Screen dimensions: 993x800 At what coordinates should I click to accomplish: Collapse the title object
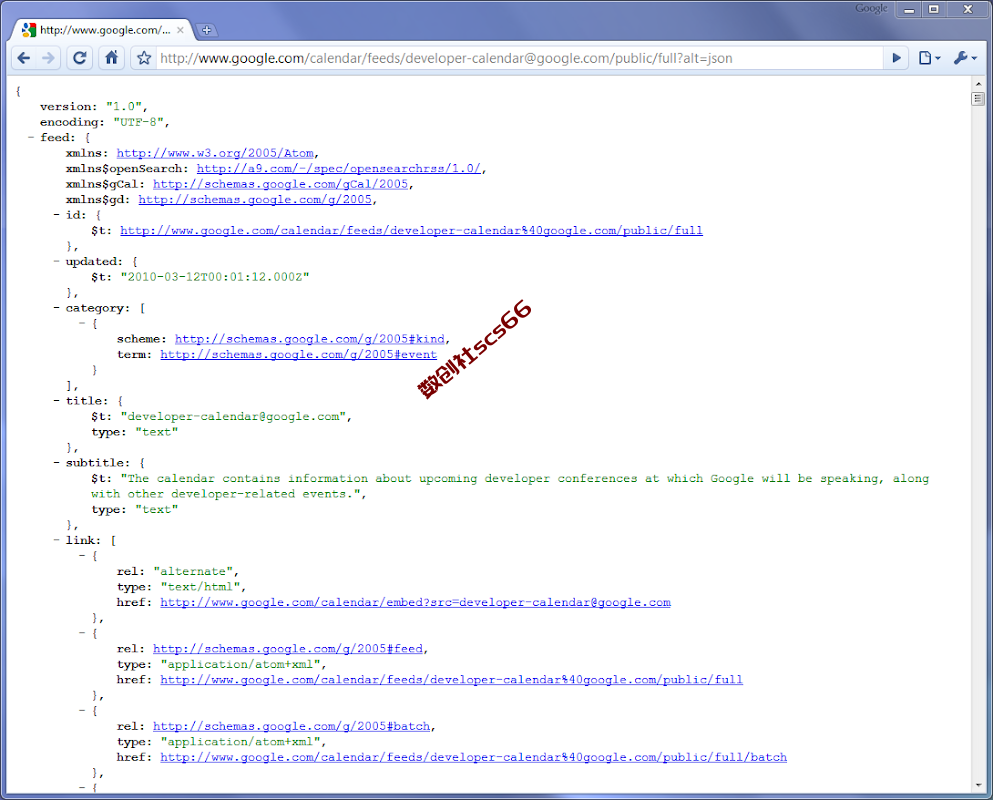pos(56,400)
